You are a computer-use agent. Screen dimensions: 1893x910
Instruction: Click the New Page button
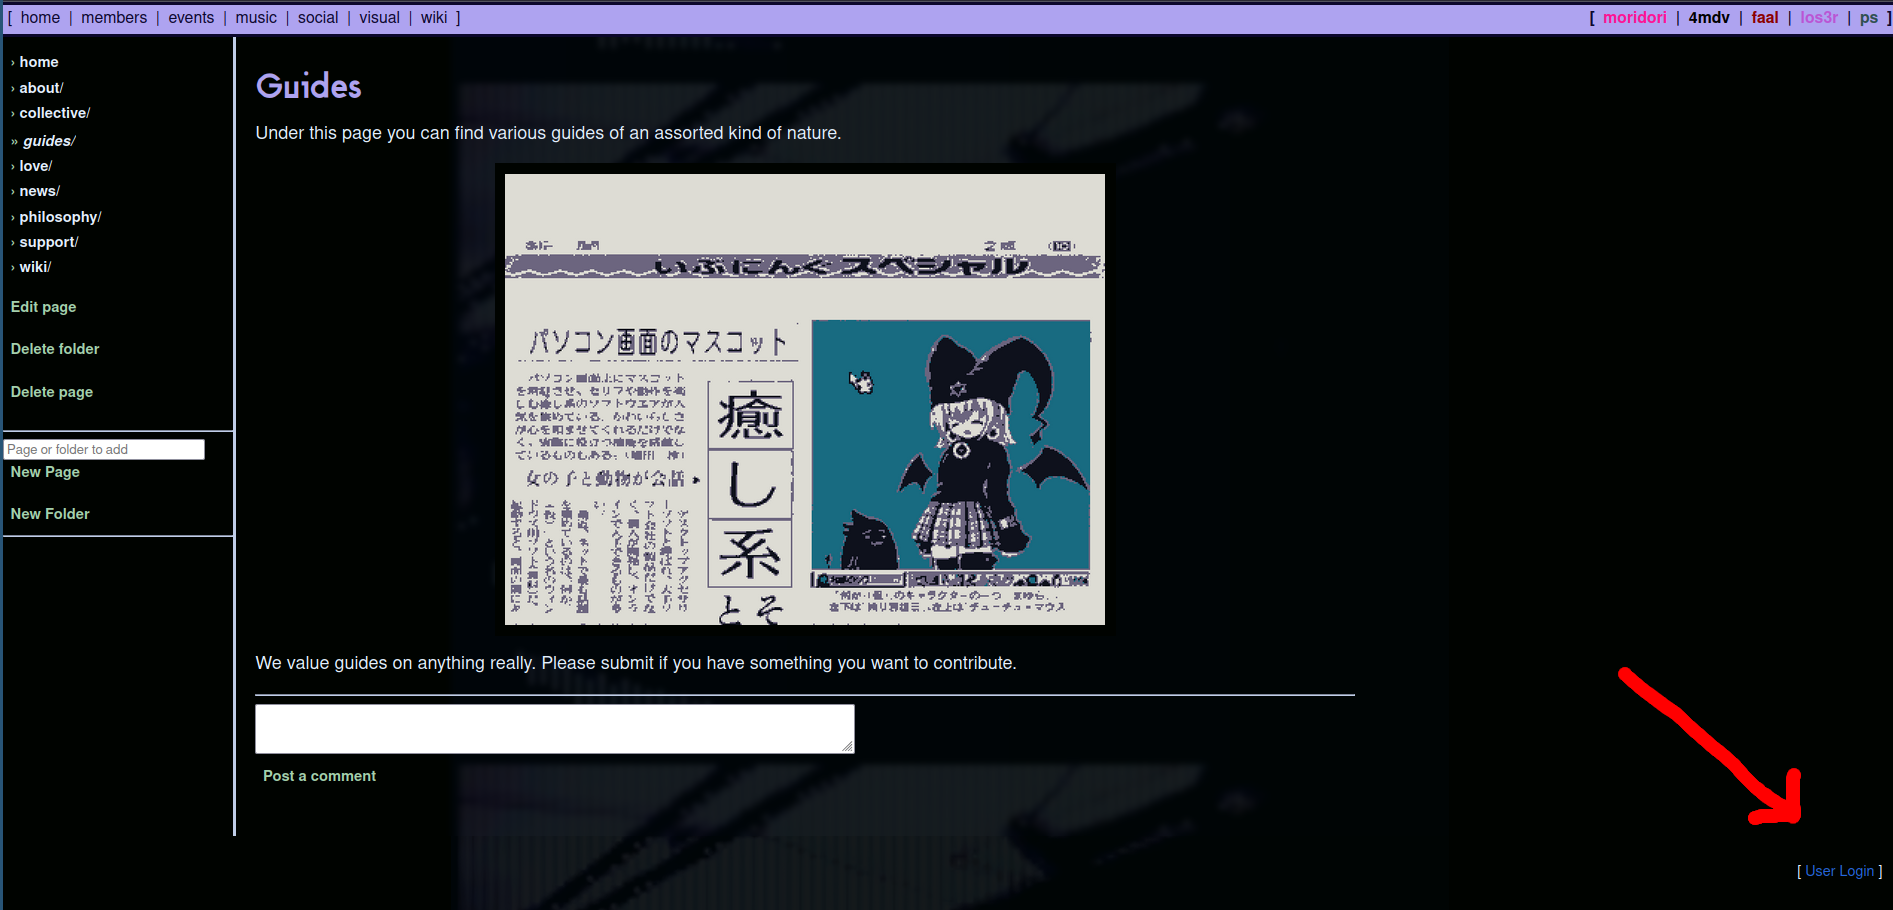click(45, 472)
